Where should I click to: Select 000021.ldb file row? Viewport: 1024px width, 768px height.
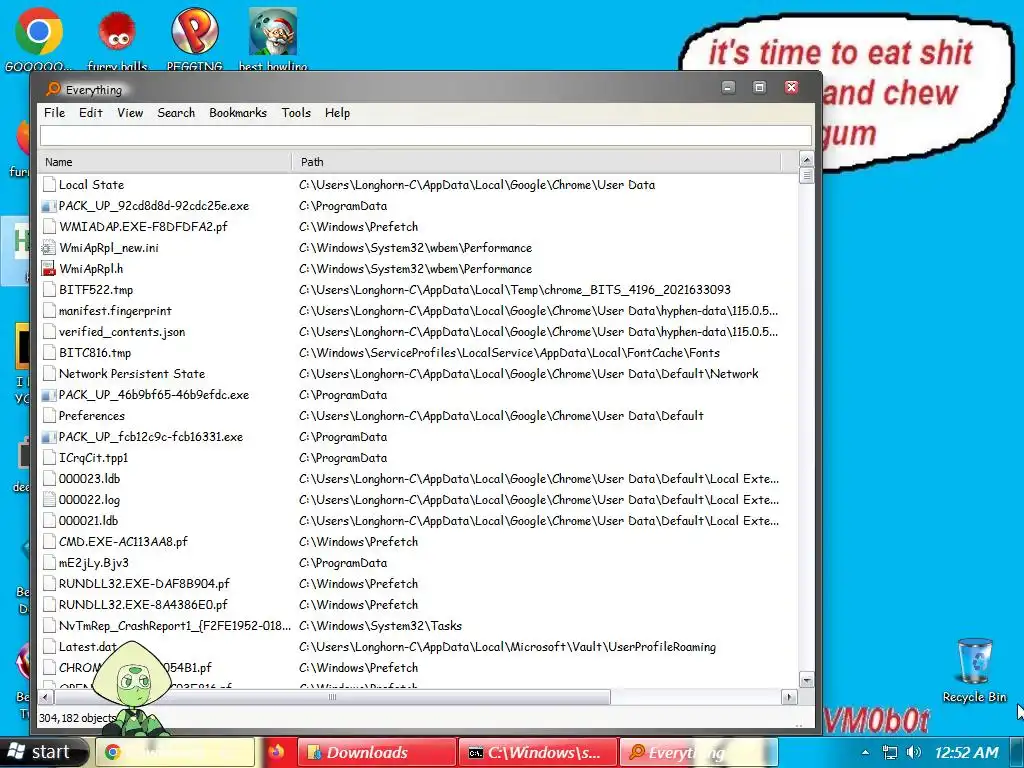coord(418,520)
